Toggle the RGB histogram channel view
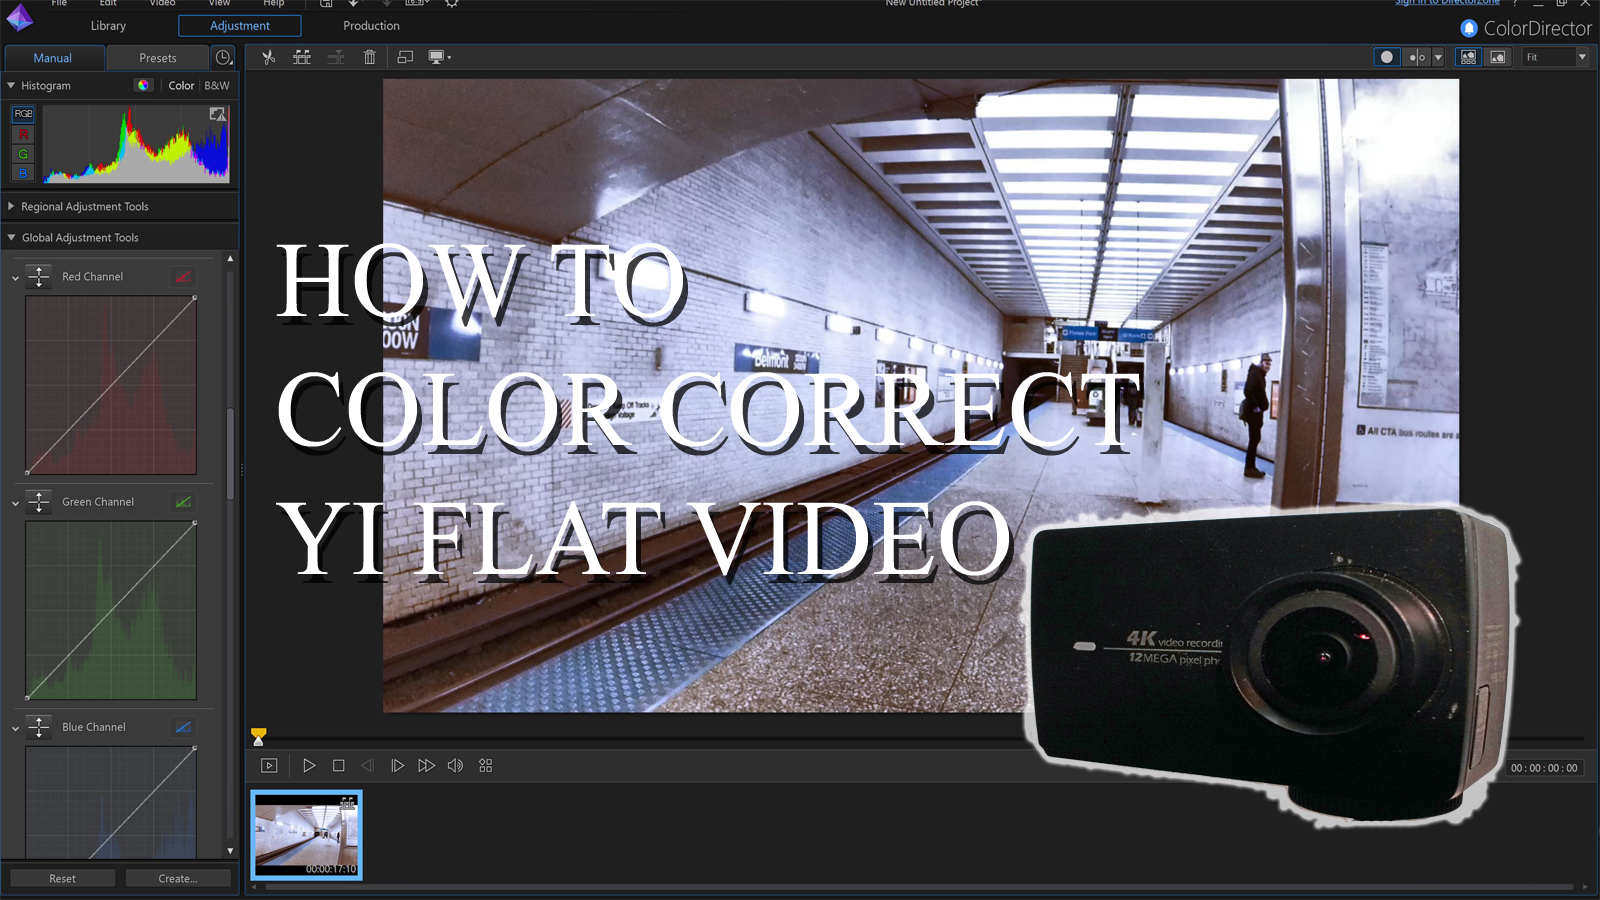 click(22, 114)
